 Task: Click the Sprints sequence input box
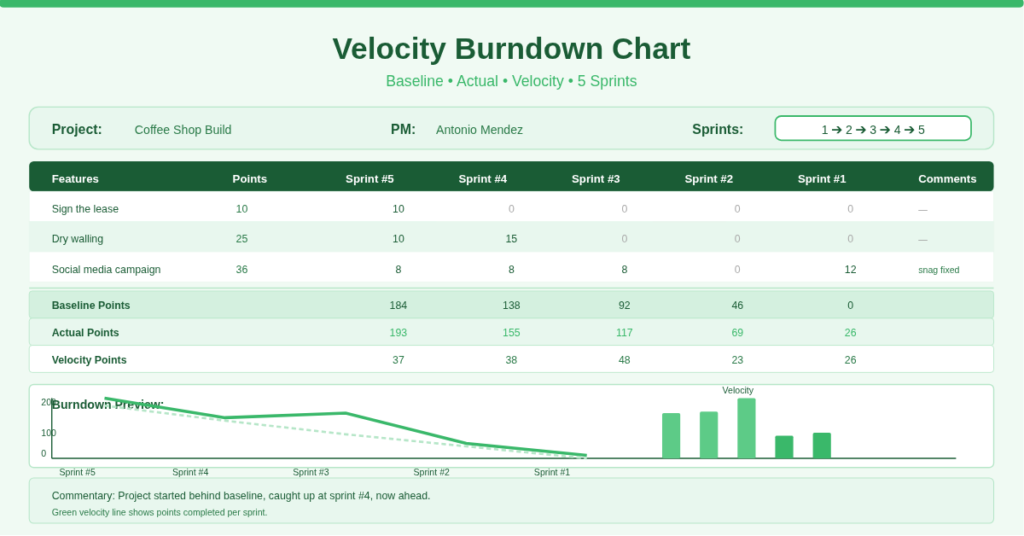point(872,129)
